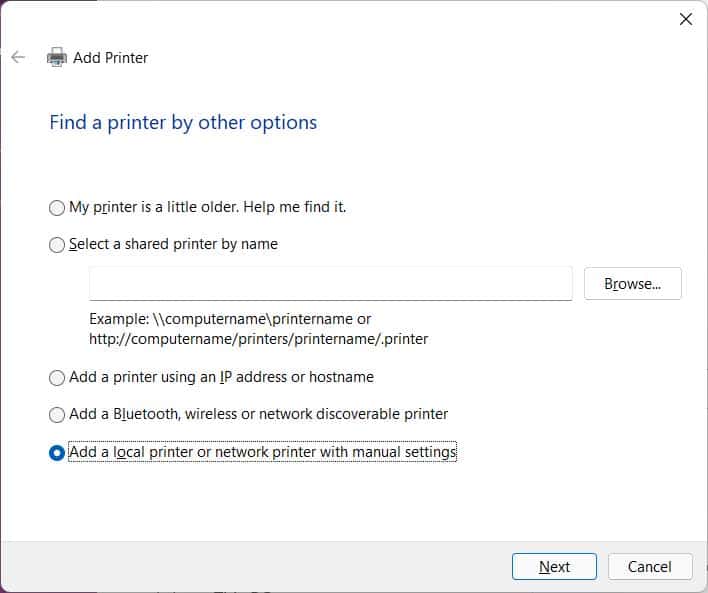
Task: Enable the IP address or hostname radio button
Action: click(x=57, y=378)
